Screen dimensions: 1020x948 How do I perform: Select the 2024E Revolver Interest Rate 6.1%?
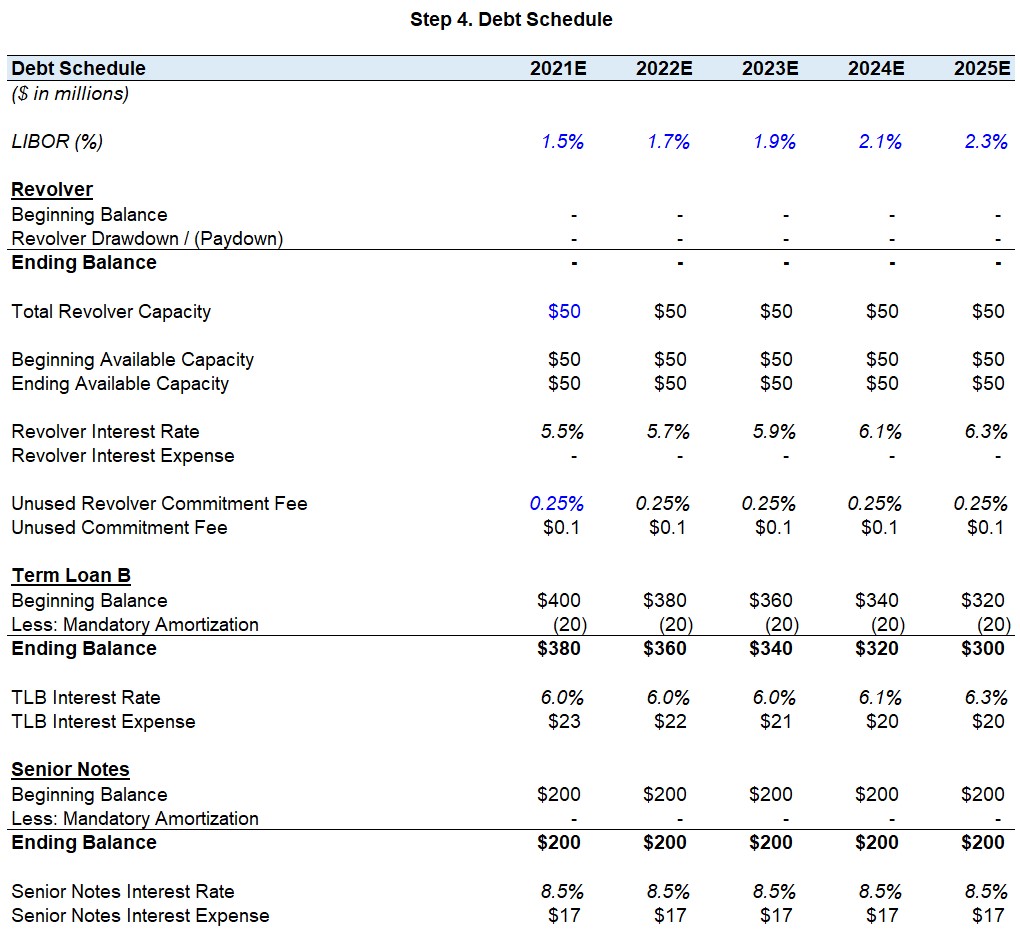880,431
